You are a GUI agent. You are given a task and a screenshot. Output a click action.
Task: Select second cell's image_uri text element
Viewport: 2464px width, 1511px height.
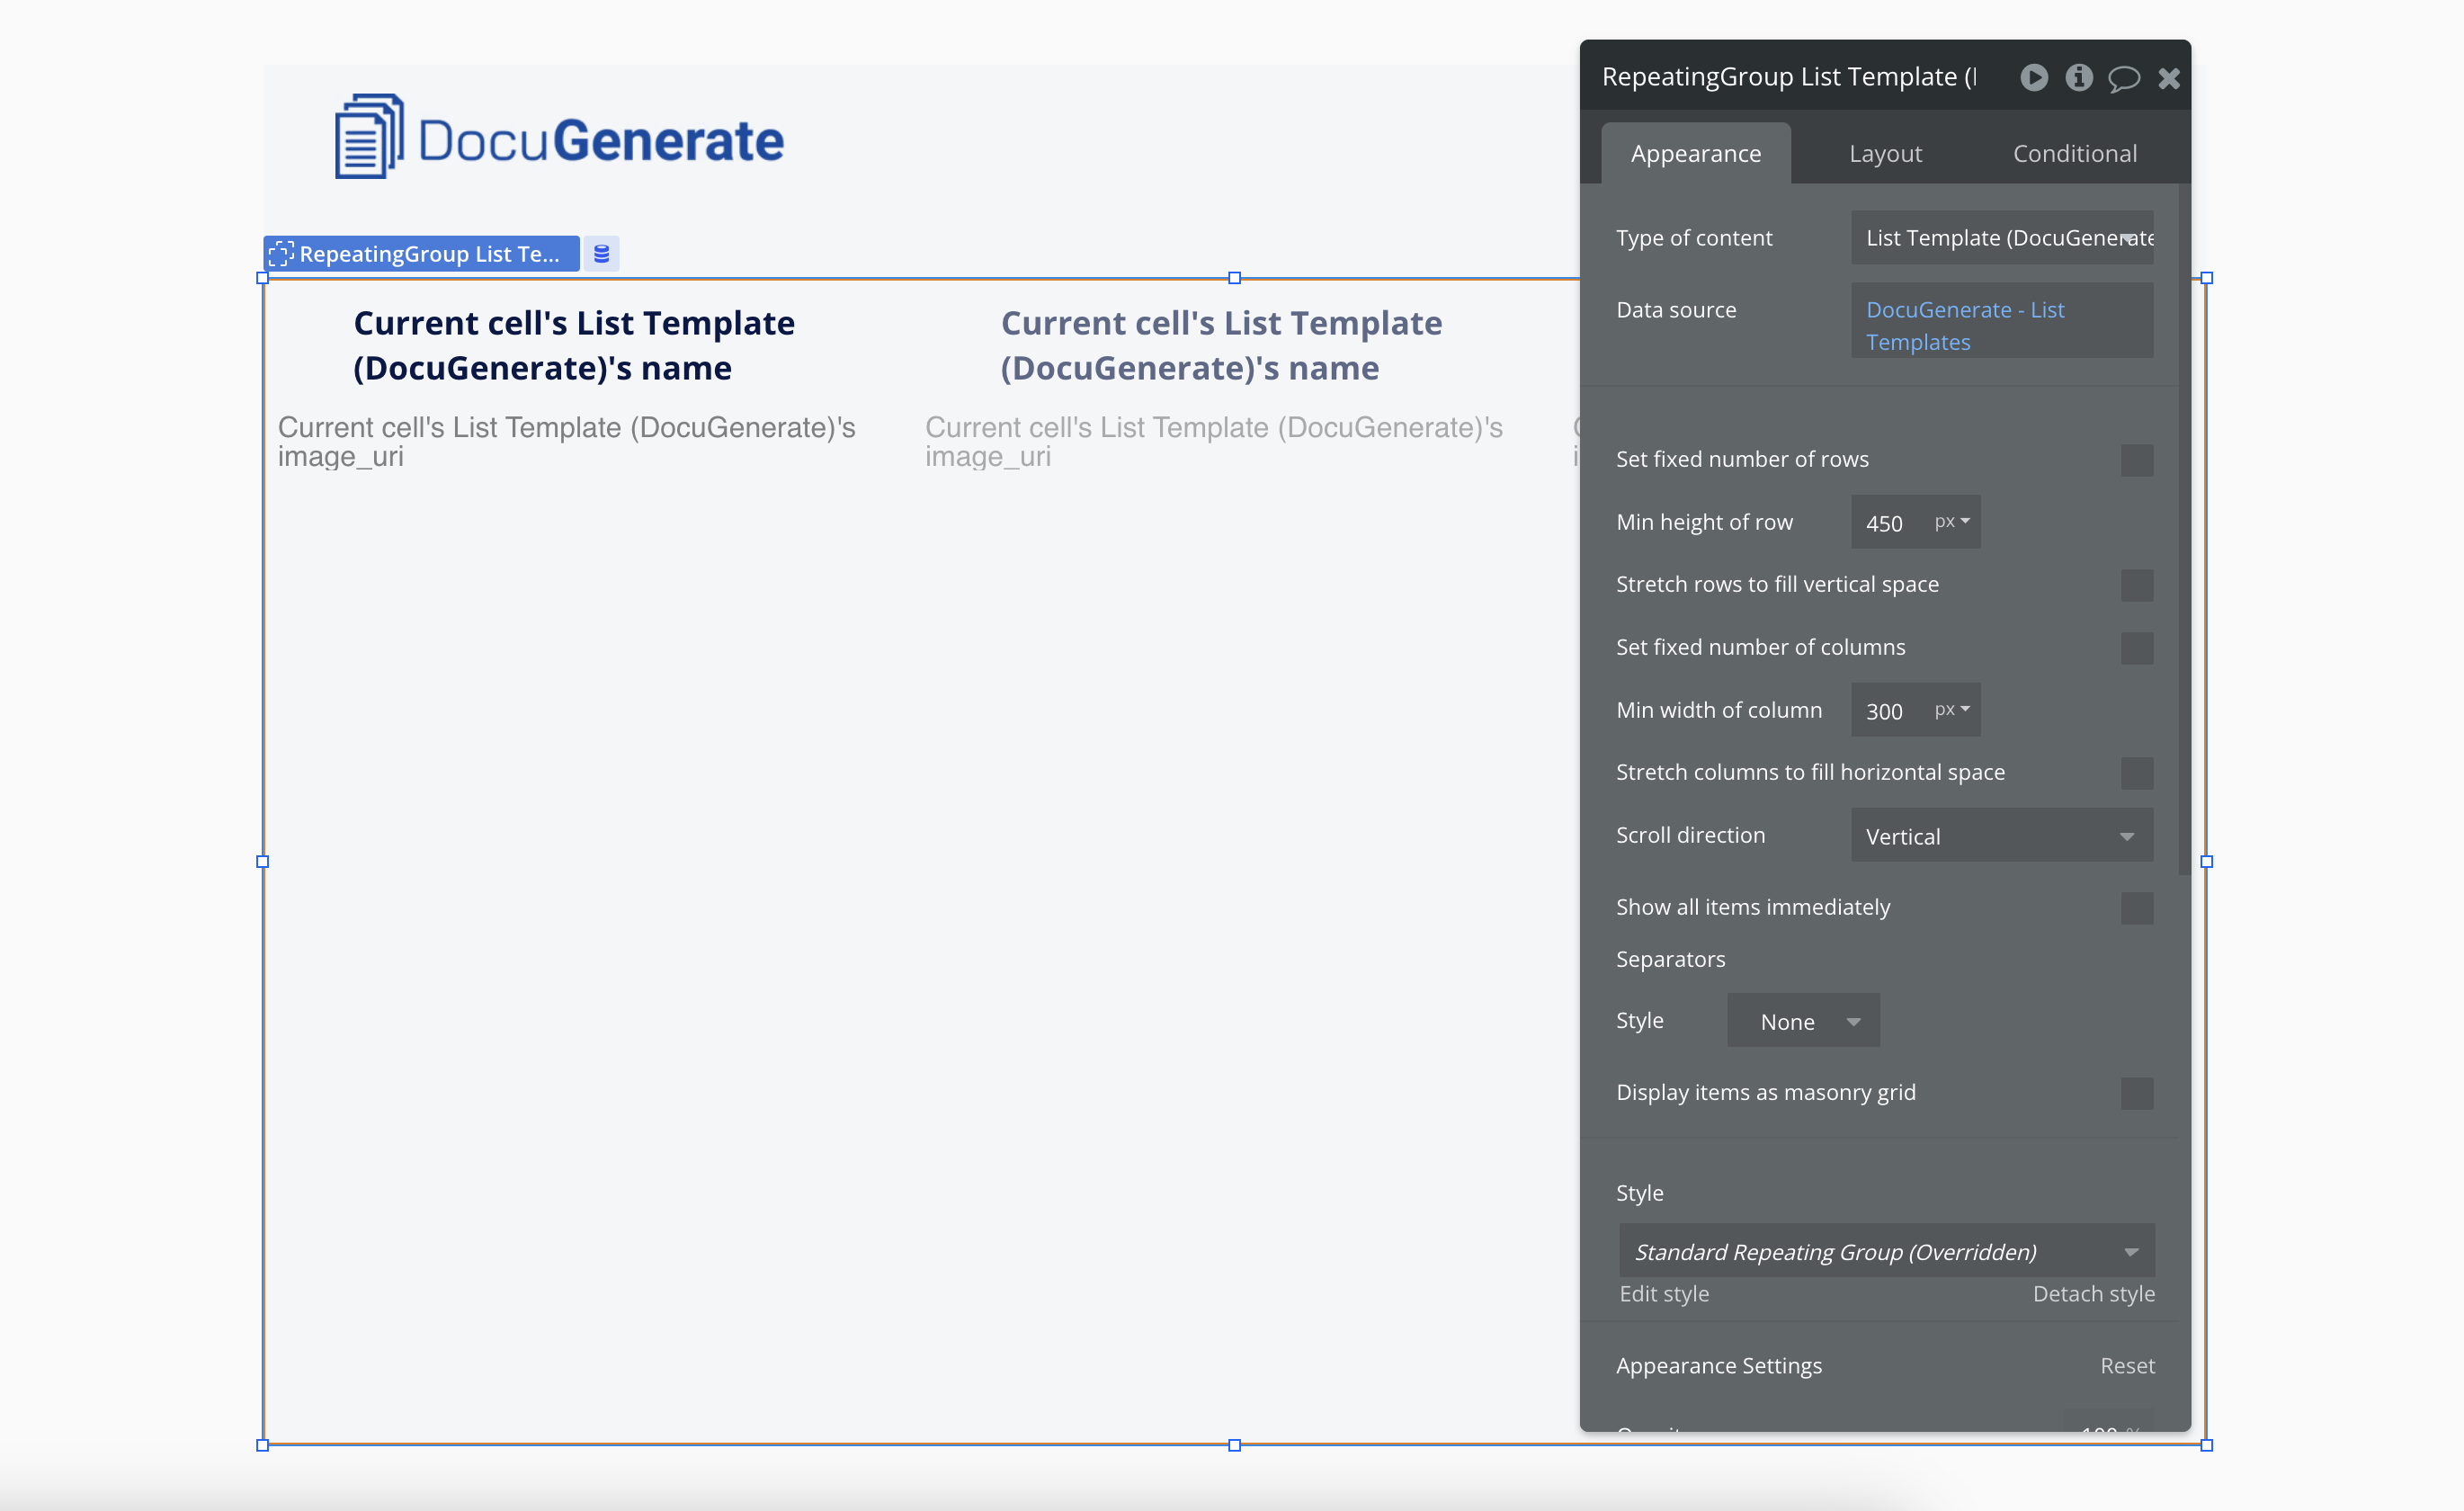(1213, 441)
